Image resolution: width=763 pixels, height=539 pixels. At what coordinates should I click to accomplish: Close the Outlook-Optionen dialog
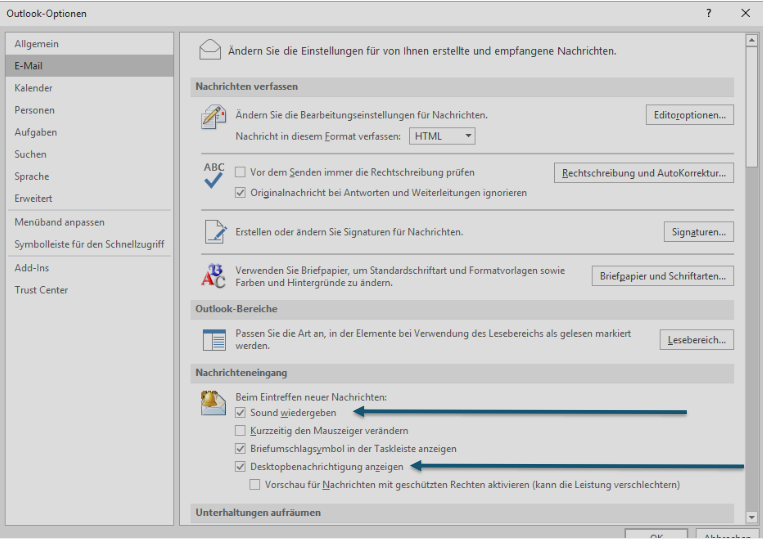pos(745,13)
